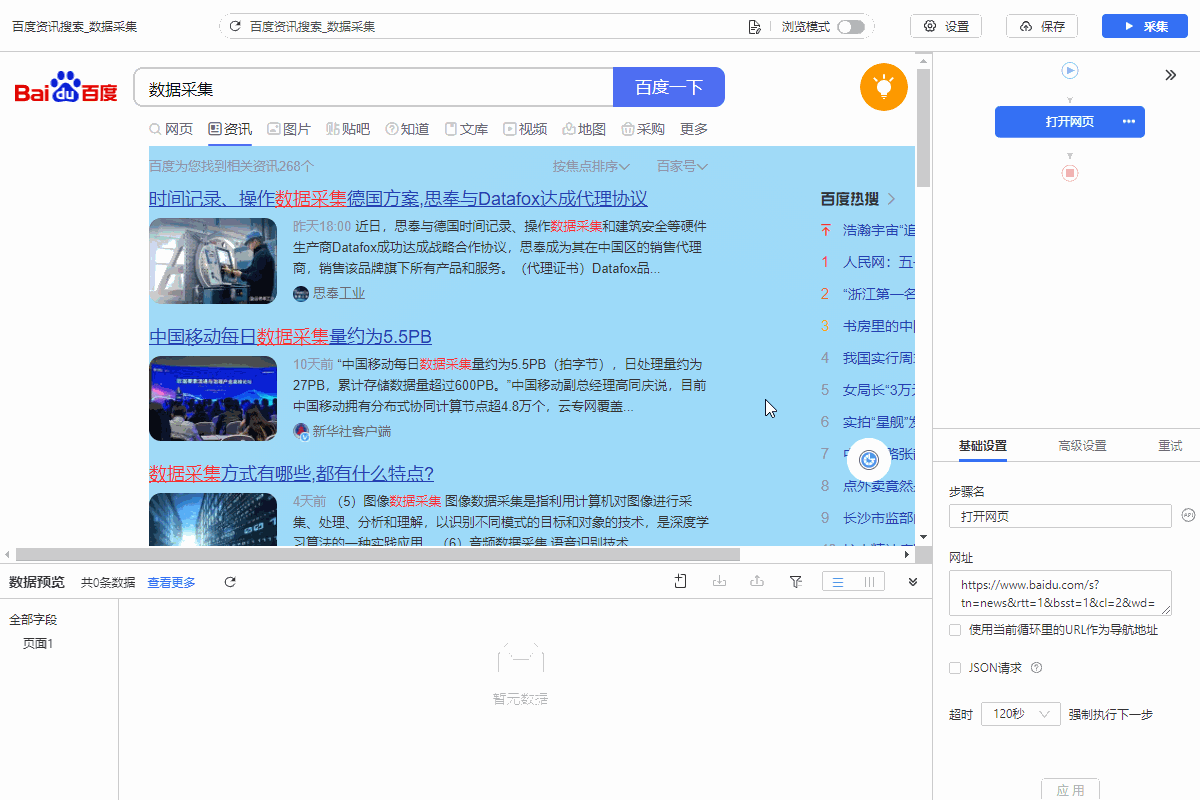Click the add field icon in data preview

click(x=680, y=581)
